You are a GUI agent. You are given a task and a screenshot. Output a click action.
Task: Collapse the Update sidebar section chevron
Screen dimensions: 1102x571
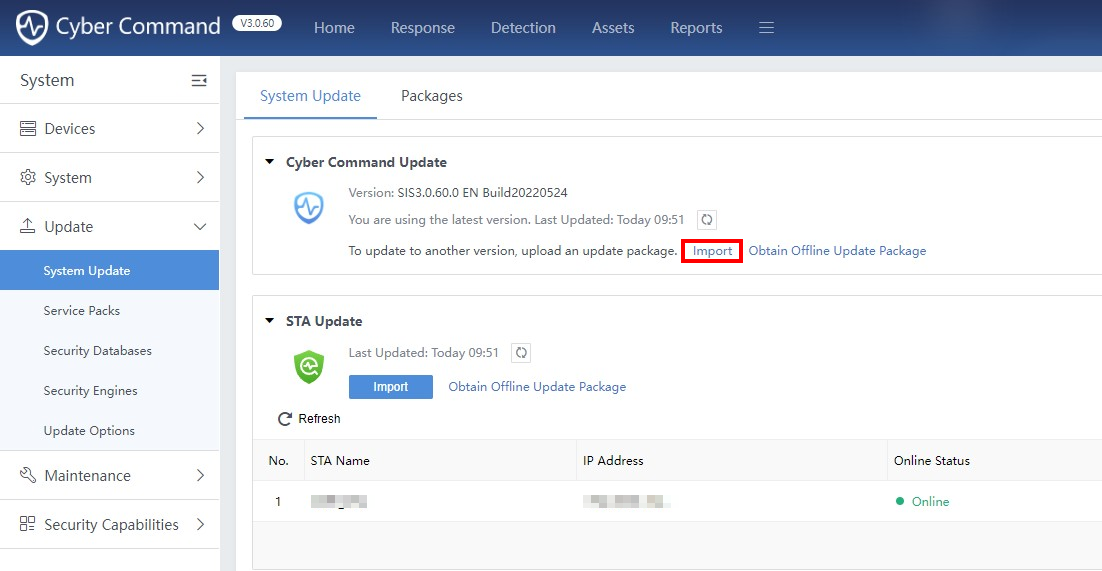coord(200,226)
